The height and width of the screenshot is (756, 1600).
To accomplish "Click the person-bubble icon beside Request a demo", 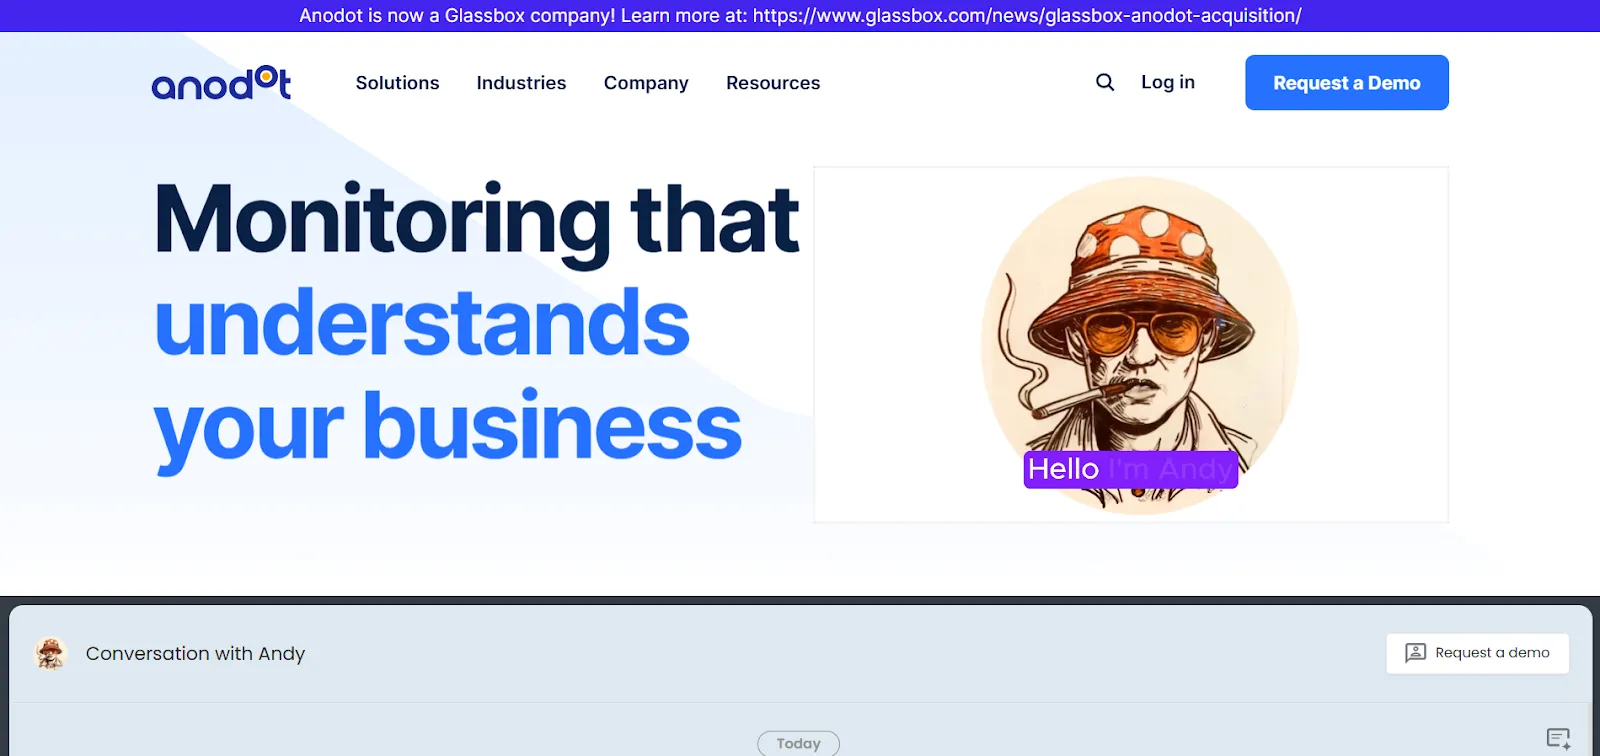I will pos(1415,653).
